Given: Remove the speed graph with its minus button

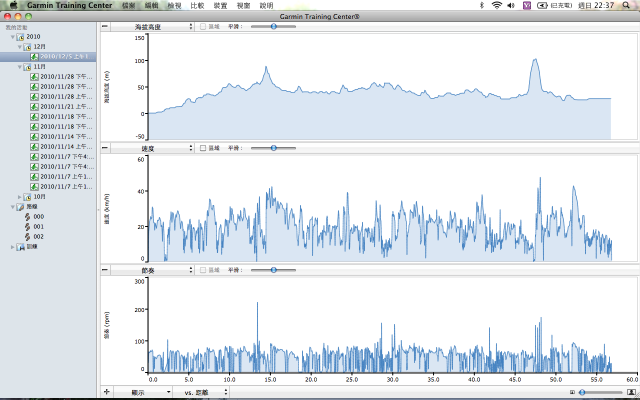Looking at the screenshot, I should point(105,148).
